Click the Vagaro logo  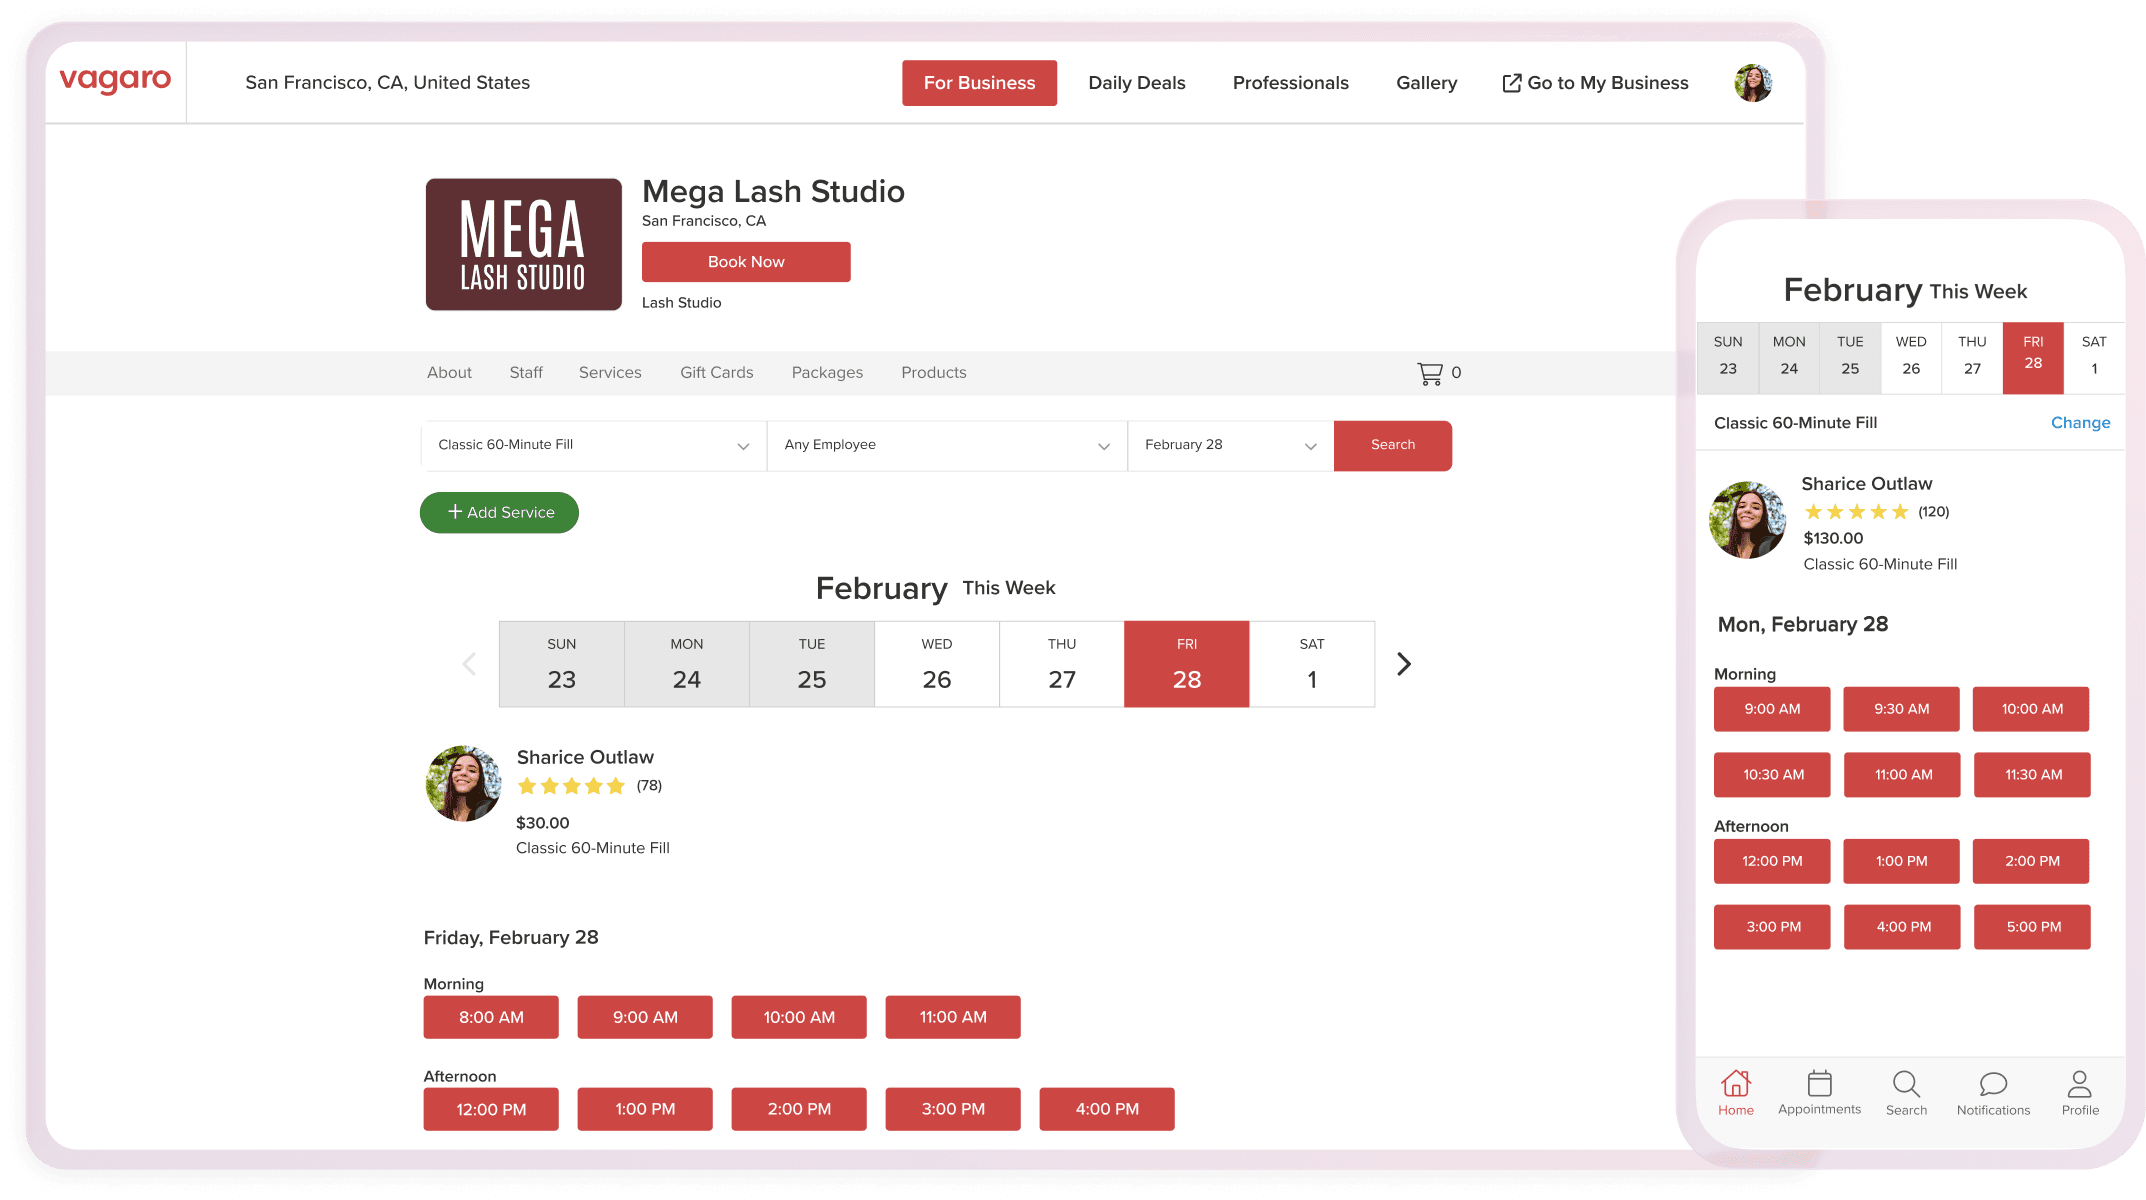click(x=115, y=81)
